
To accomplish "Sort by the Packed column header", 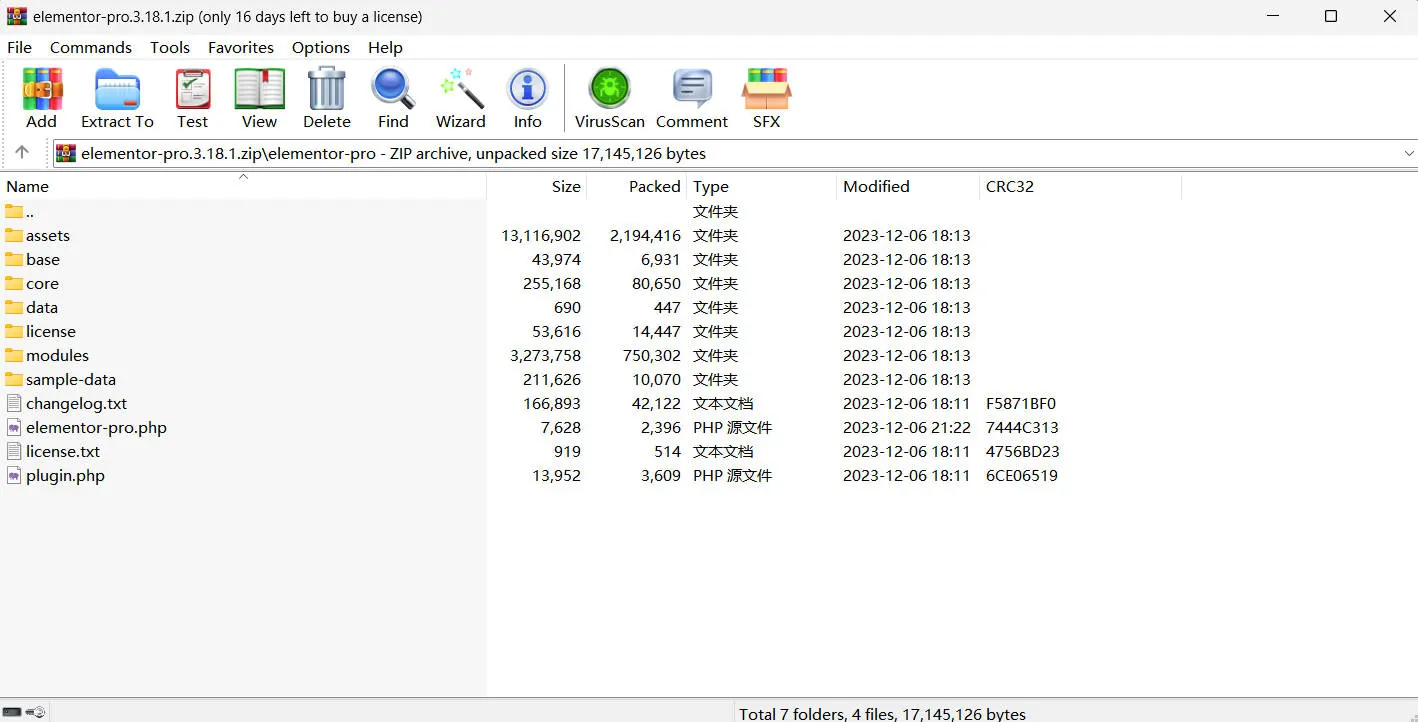I will click(637, 186).
